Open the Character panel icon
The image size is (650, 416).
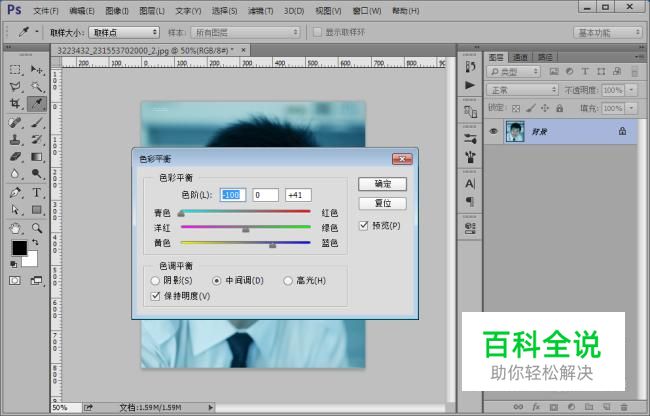[x=470, y=184]
